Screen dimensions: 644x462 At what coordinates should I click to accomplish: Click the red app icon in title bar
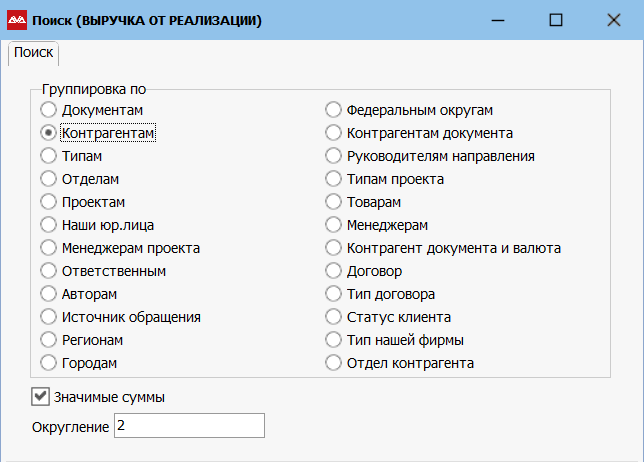(17, 20)
